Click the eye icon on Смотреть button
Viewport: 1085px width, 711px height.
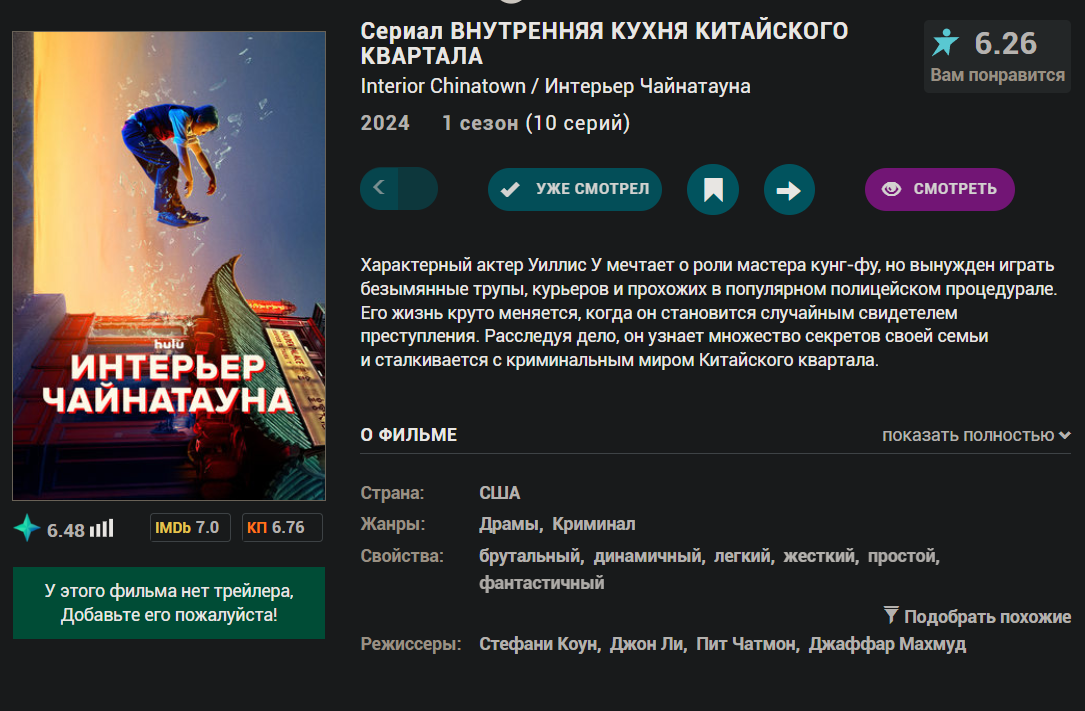891,189
